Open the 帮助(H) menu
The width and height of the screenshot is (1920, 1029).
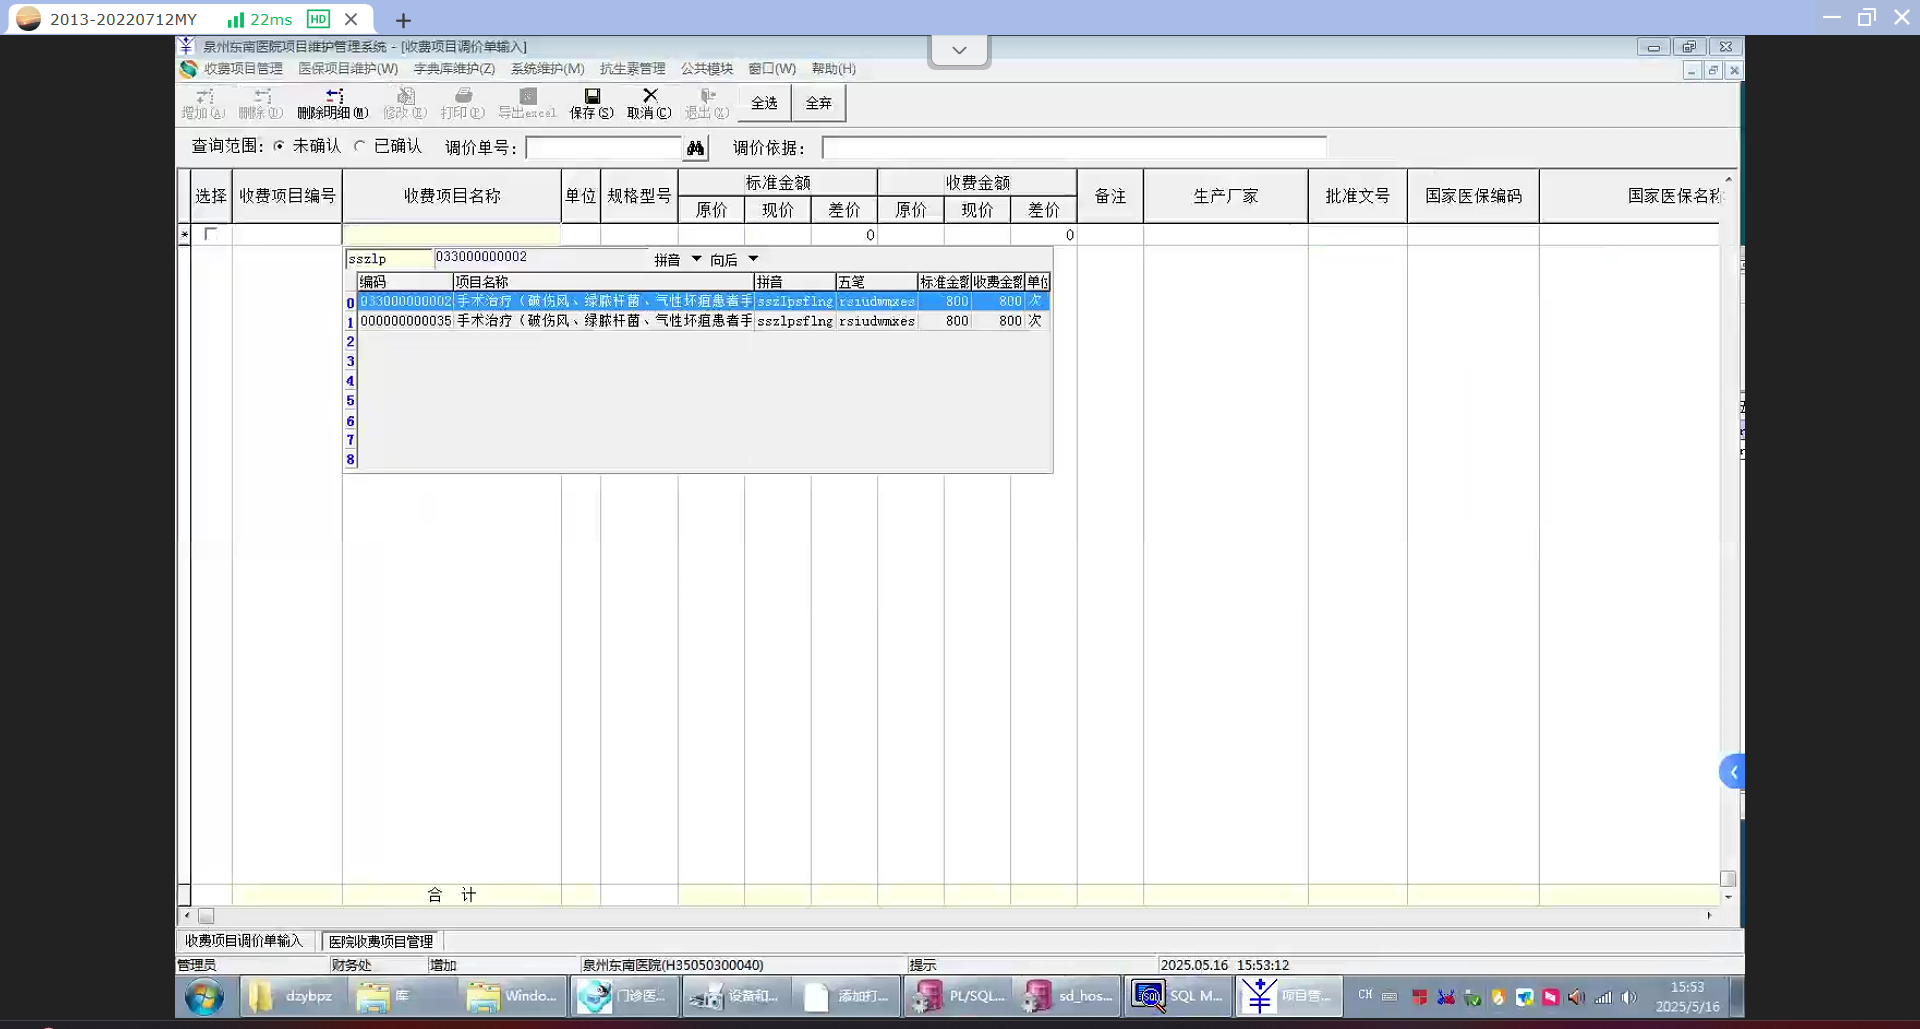click(834, 69)
